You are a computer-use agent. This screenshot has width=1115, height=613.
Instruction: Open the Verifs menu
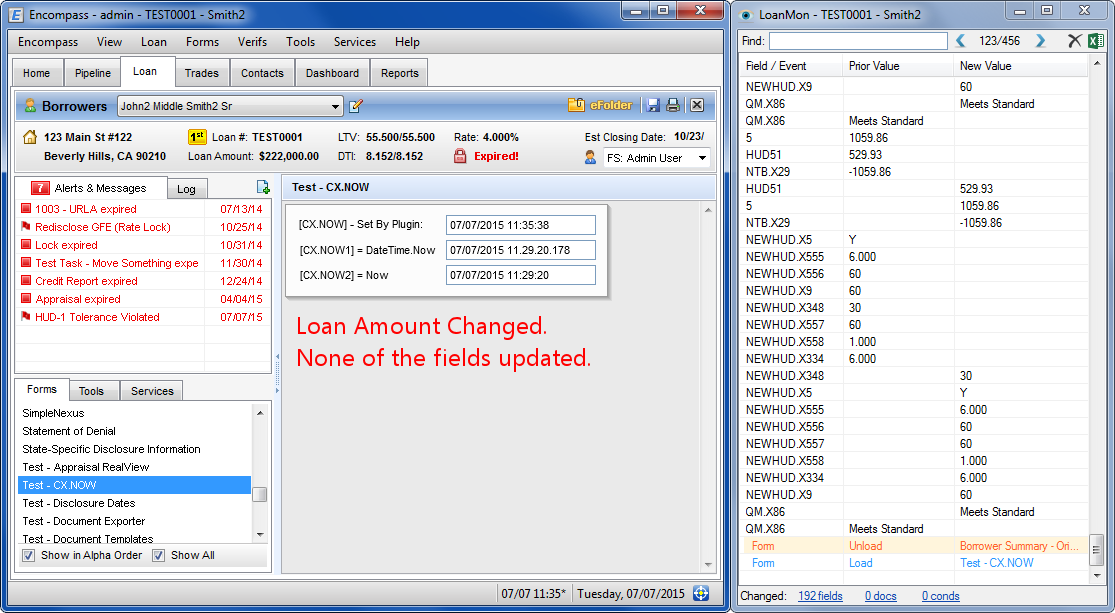pyautogui.click(x=252, y=42)
